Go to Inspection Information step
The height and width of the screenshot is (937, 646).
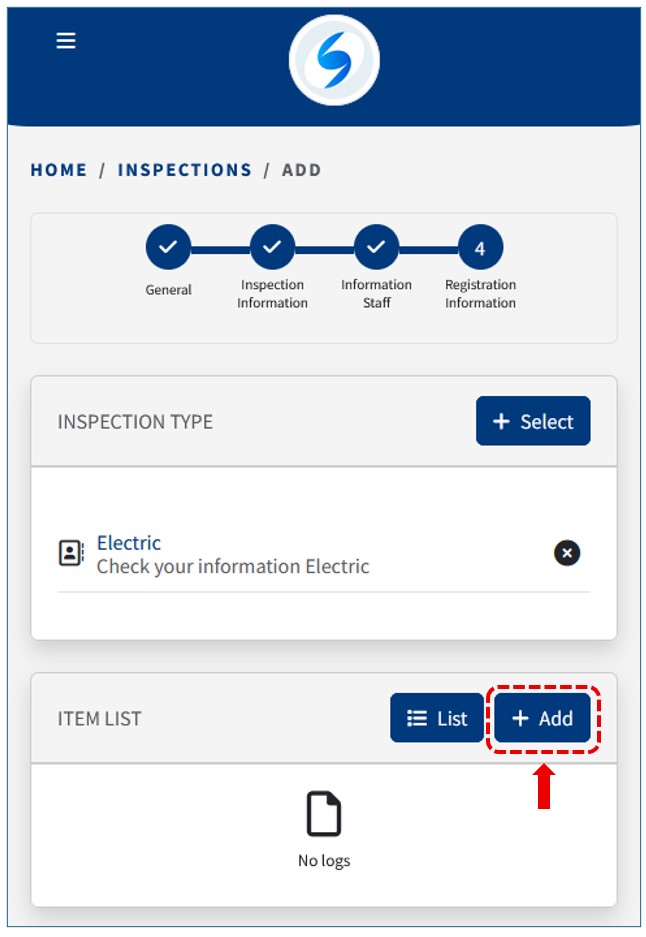(x=272, y=247)
